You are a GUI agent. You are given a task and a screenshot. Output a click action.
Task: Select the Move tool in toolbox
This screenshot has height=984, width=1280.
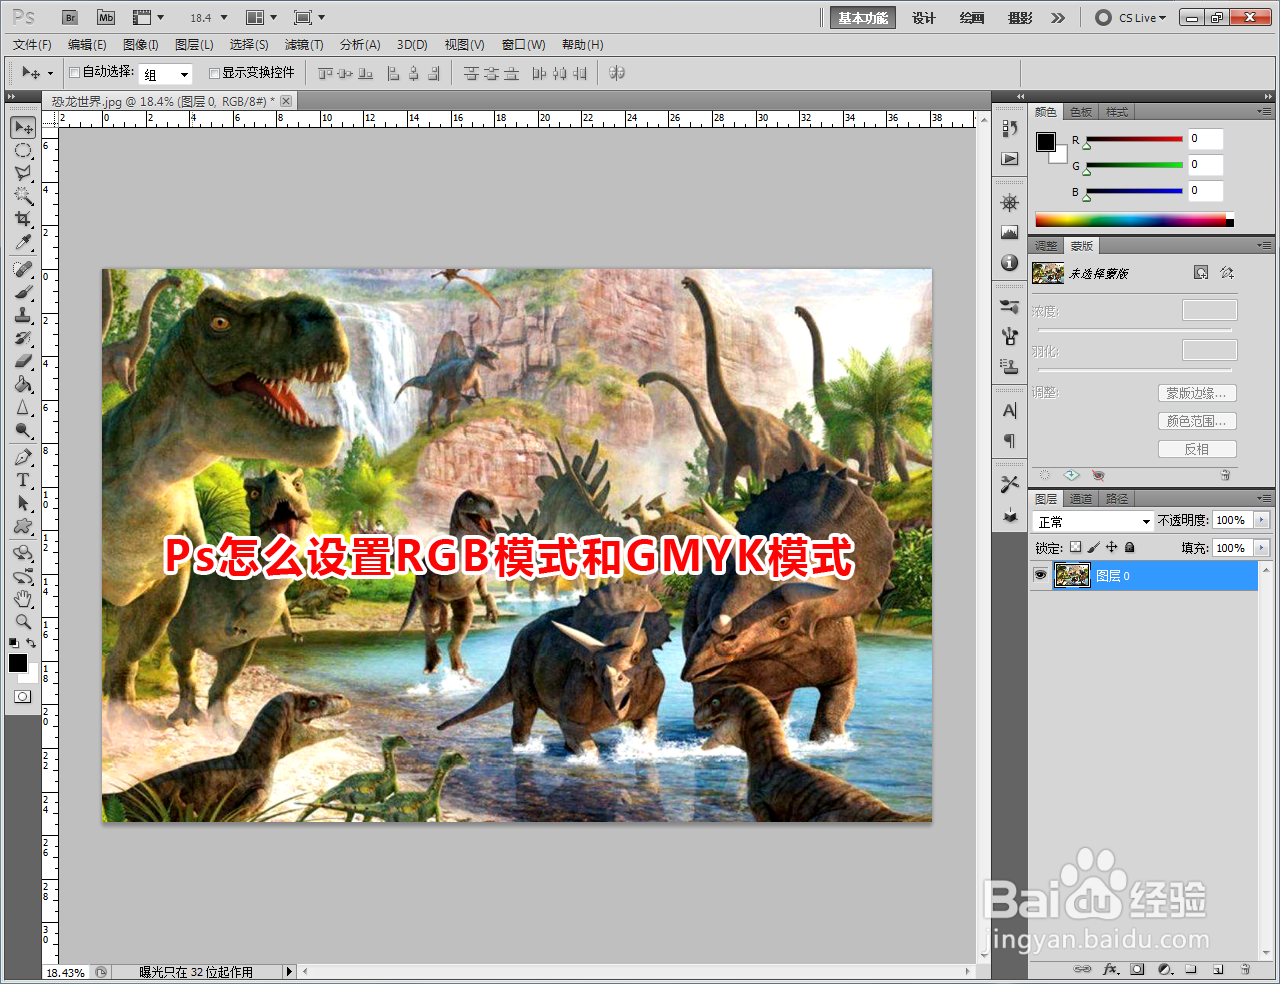(x=23, y=127)
